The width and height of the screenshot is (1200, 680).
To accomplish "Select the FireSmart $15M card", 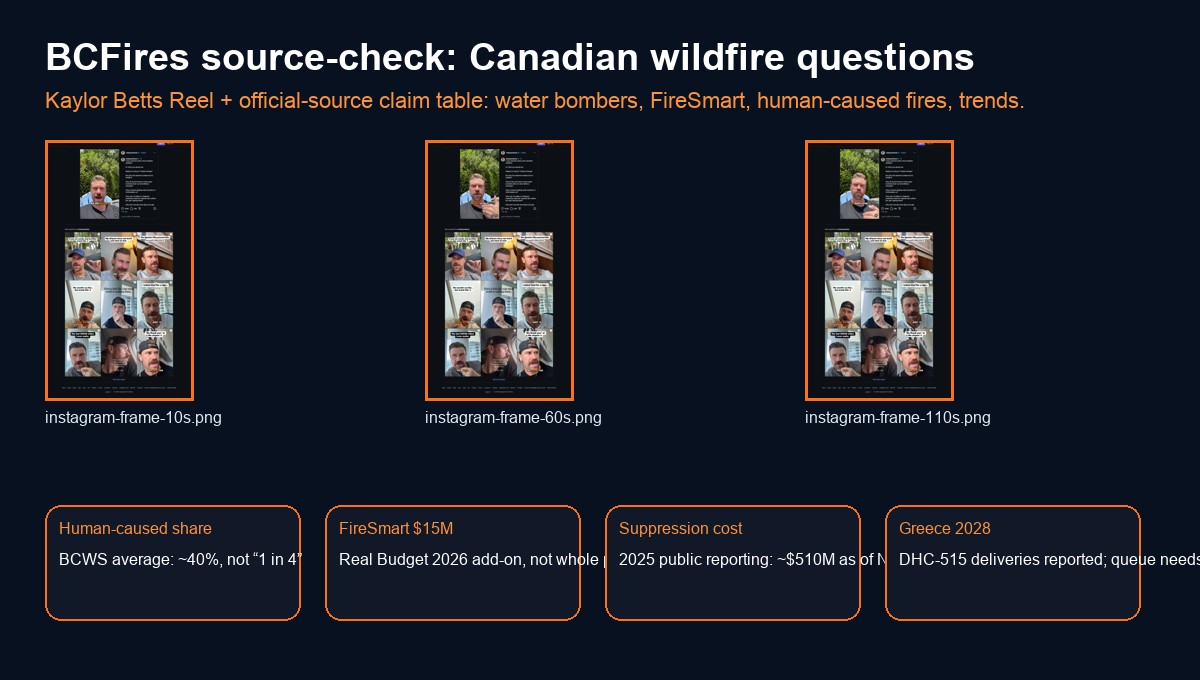I will [x=453, y=563].
